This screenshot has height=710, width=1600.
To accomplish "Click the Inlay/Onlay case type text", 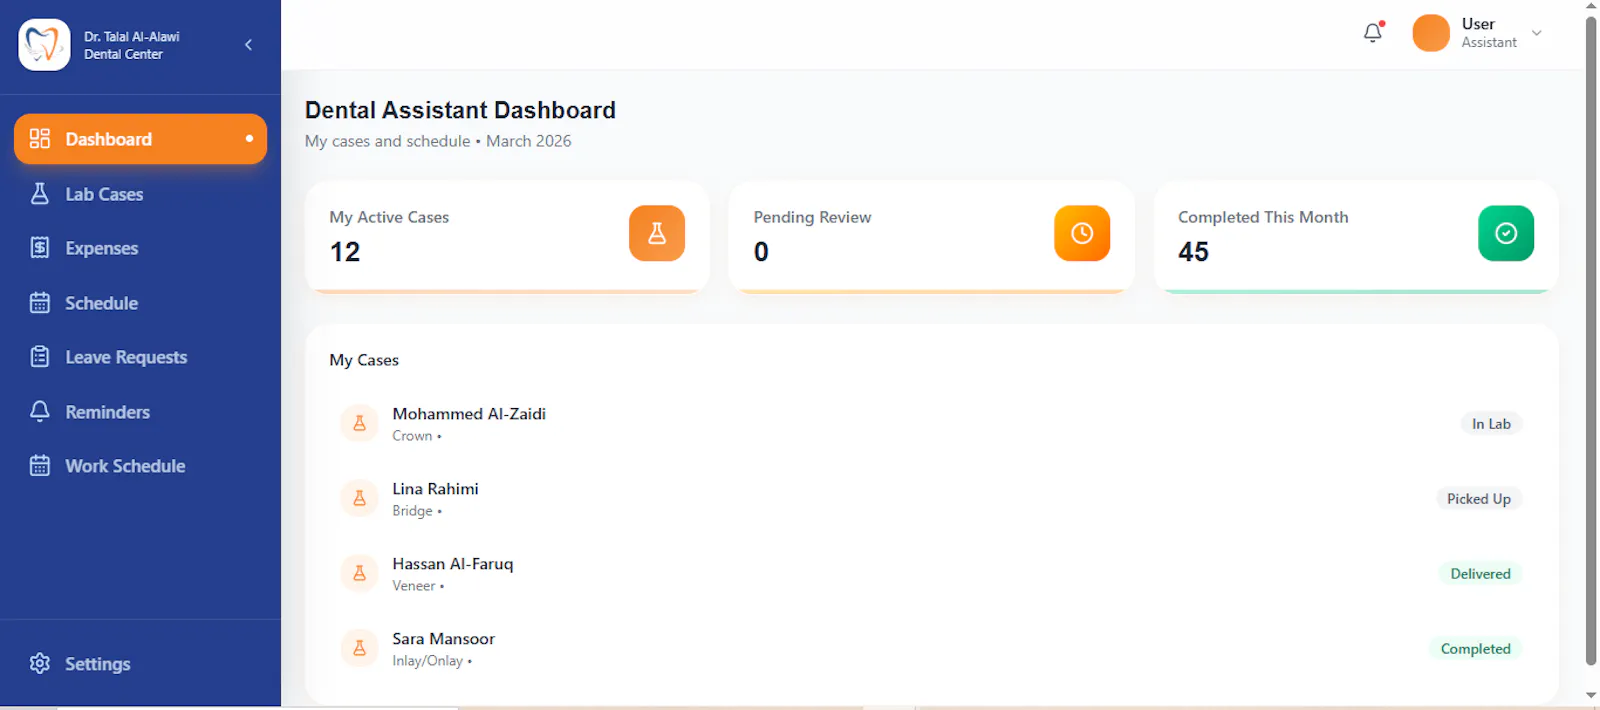I will 427,661.
